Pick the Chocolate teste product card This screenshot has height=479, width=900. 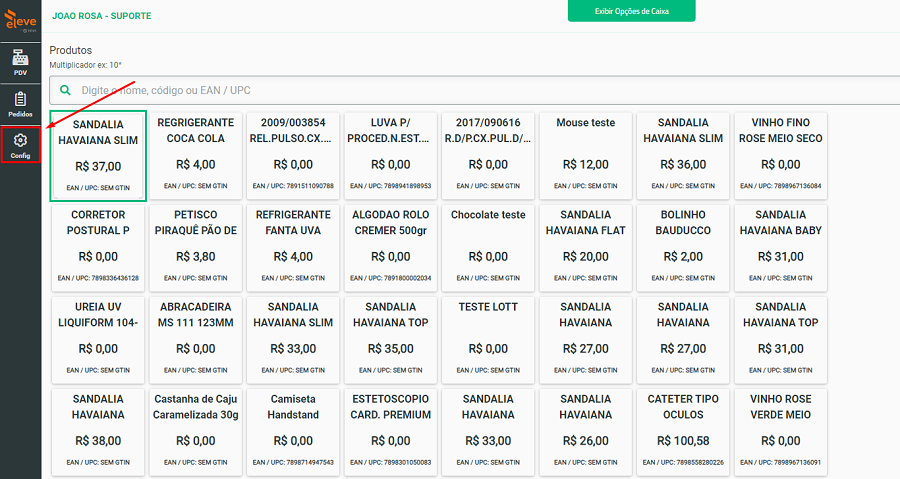pyautogui.click(x=488, y=247)
